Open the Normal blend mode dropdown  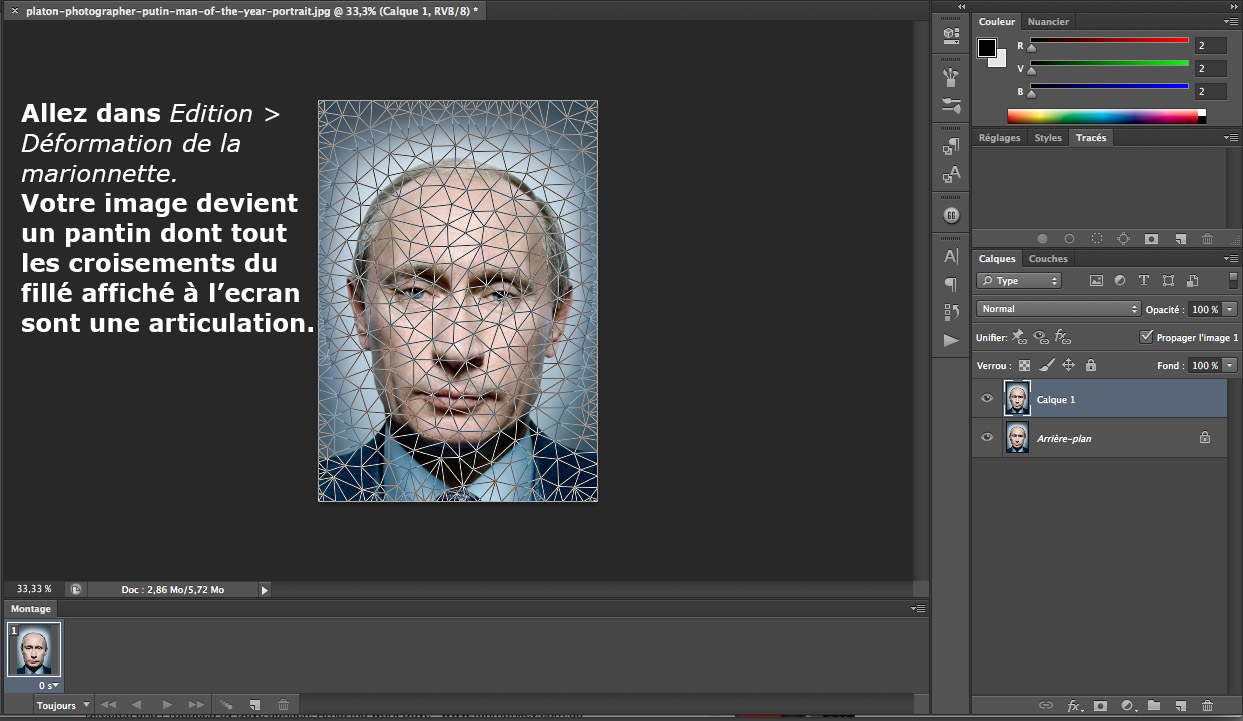1058,310
